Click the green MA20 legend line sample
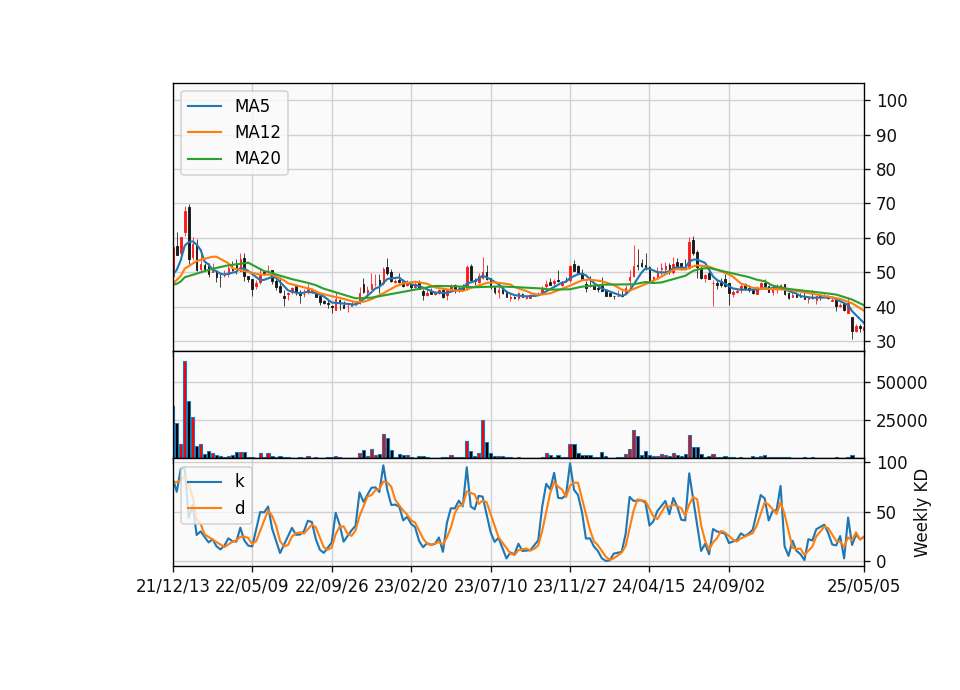This screenshot has height=690, width=960. 204,159
